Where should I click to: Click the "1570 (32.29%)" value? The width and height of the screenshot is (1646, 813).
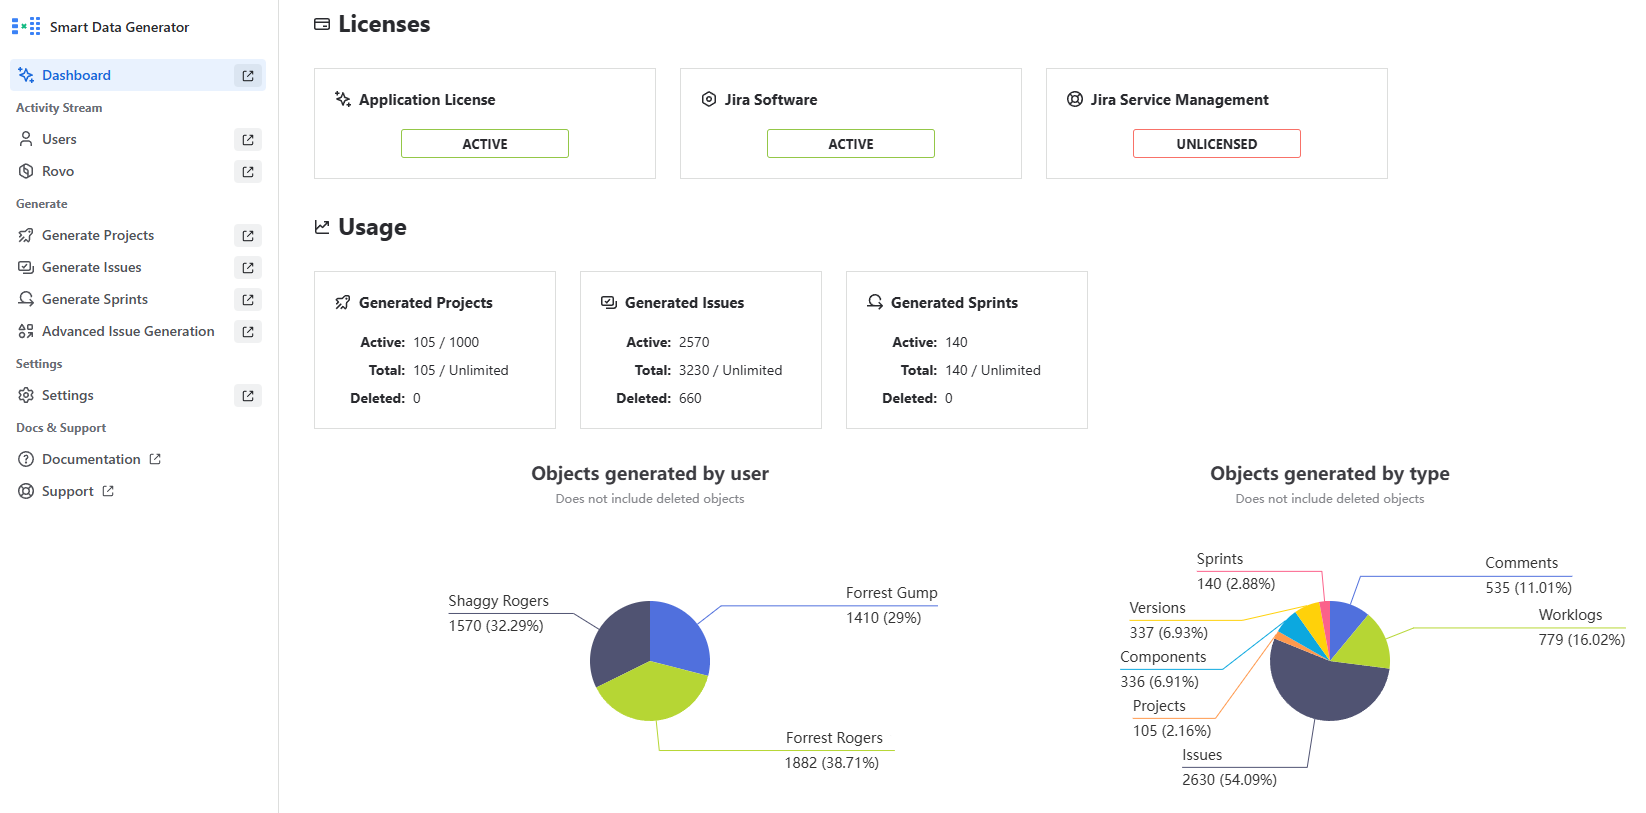[496, 626]
